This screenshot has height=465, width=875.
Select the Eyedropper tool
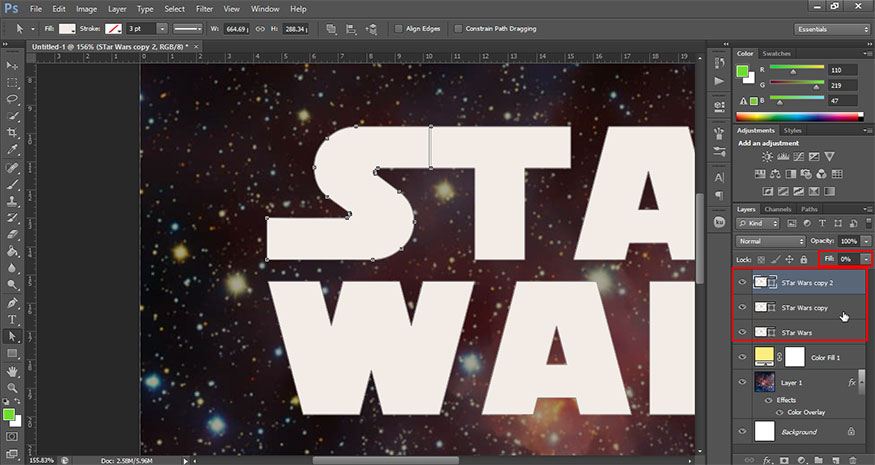coord(12,150)
